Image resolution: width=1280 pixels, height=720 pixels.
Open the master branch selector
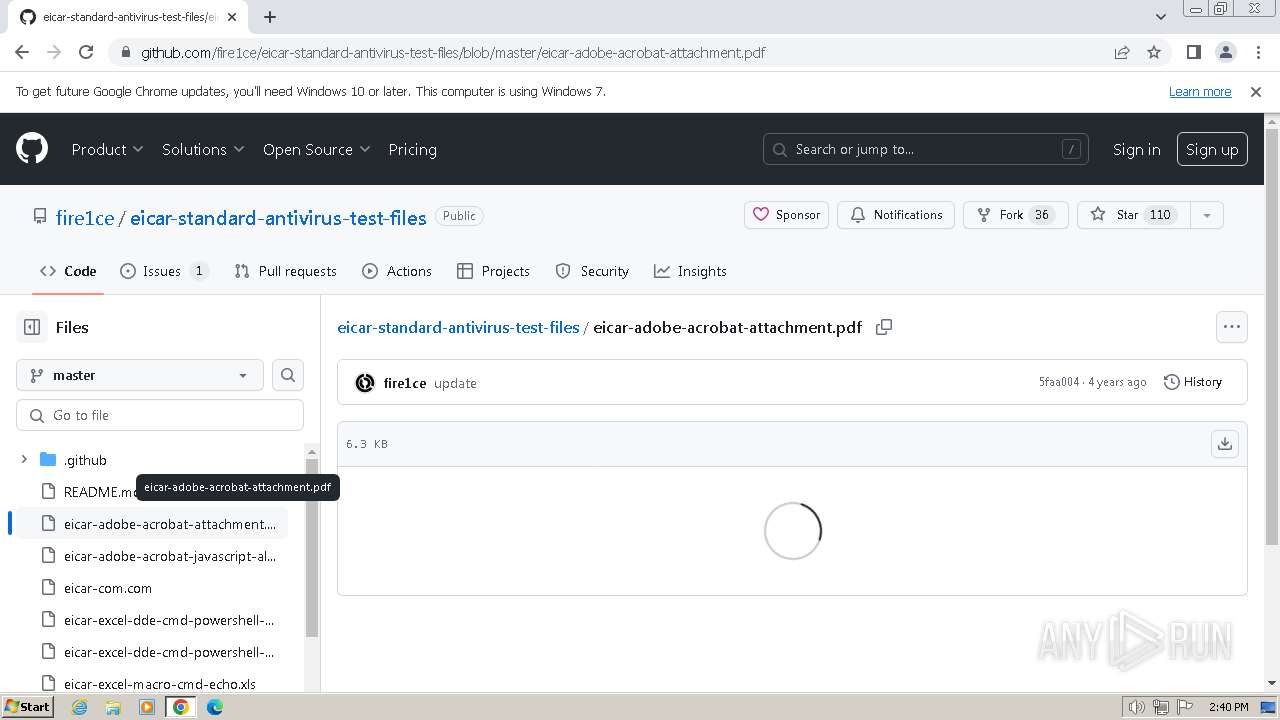(140, 375)
